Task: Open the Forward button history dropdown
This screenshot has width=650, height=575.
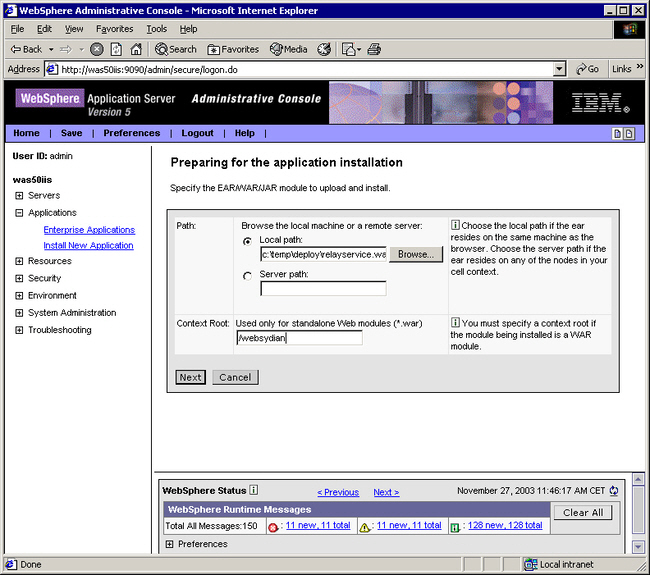Action: coord(82,49)
